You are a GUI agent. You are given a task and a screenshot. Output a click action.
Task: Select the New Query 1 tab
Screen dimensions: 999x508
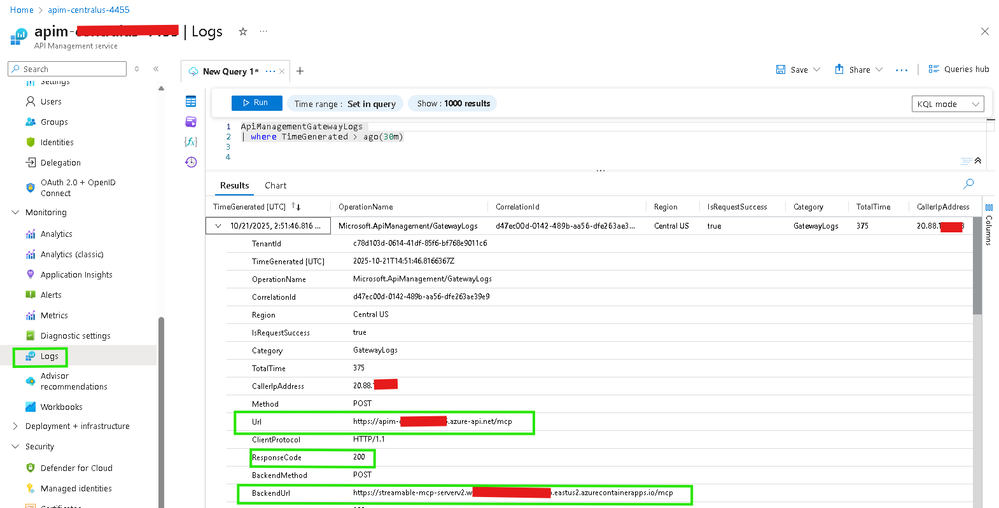point(230,71)
